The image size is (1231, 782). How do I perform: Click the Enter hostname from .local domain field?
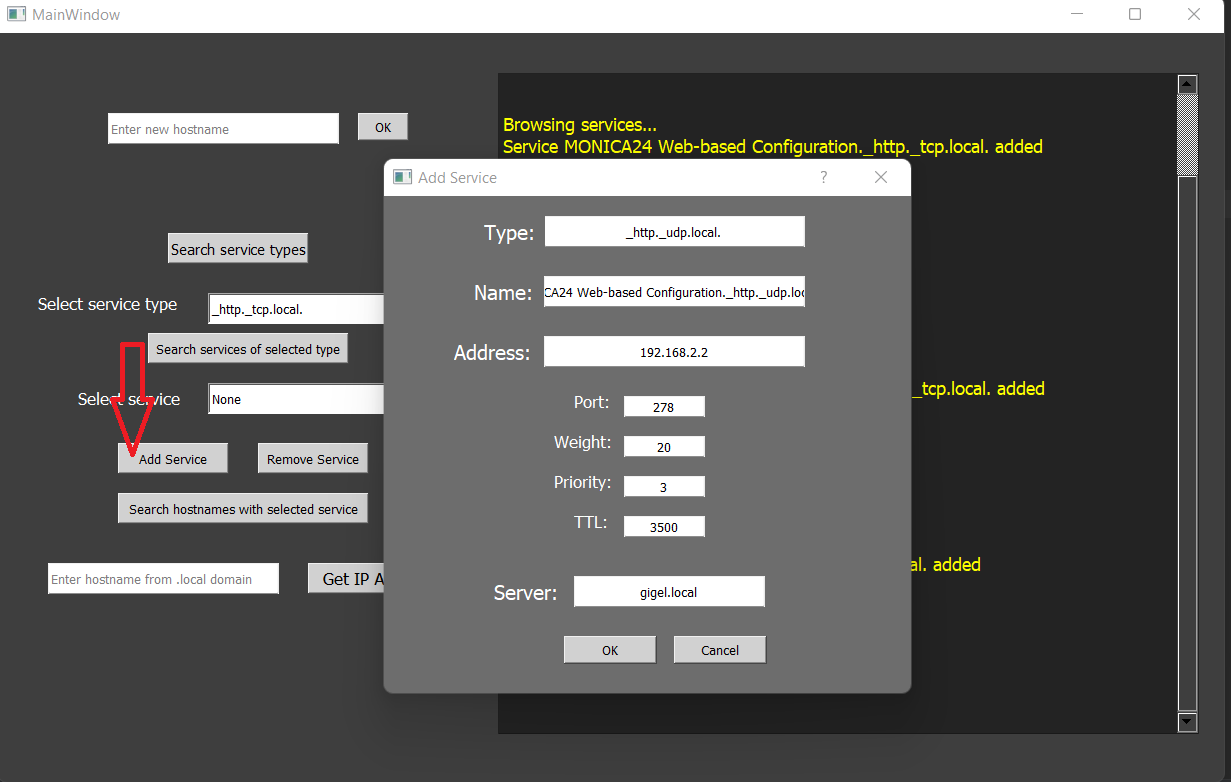(163, 579)
